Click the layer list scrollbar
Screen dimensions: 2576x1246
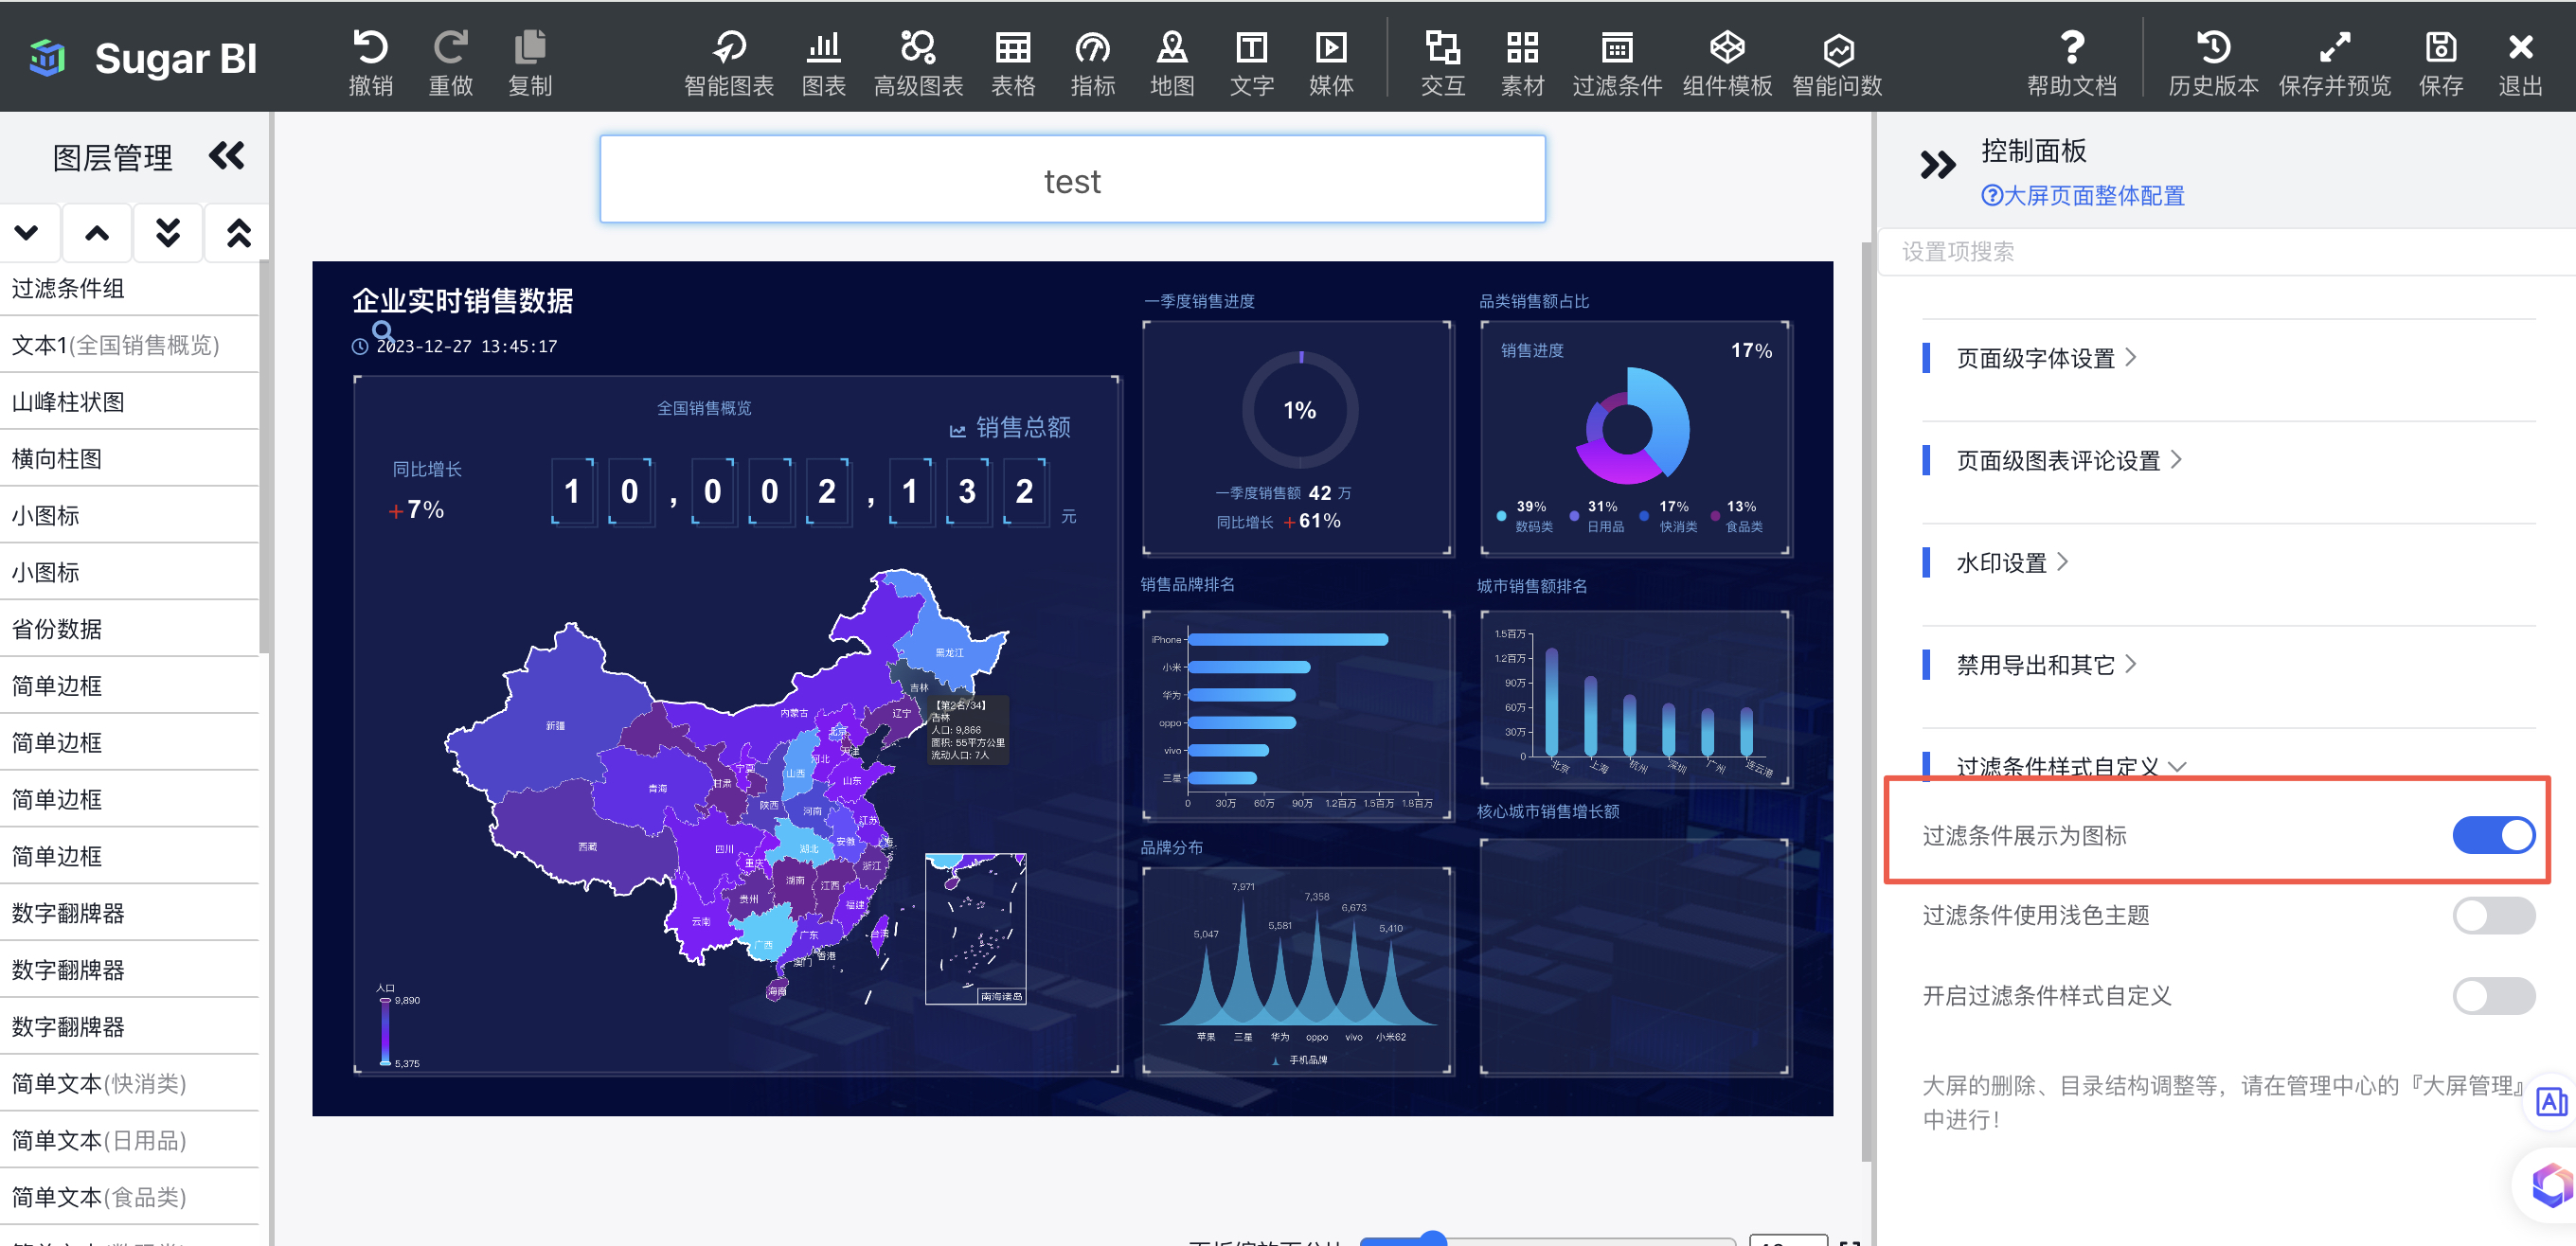coord(264,456)
